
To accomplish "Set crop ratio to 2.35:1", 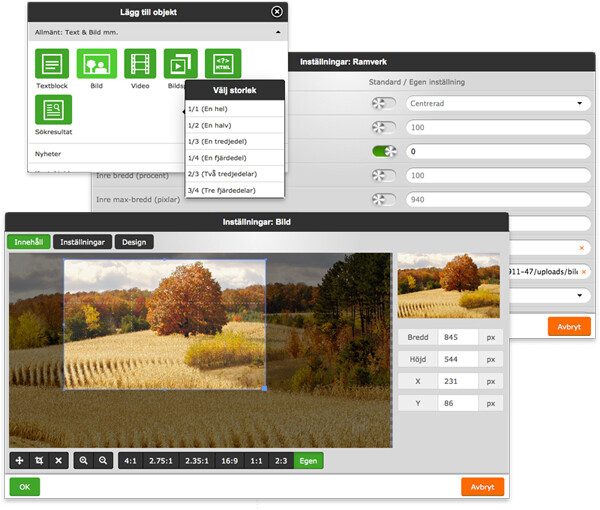I will 197,461.
